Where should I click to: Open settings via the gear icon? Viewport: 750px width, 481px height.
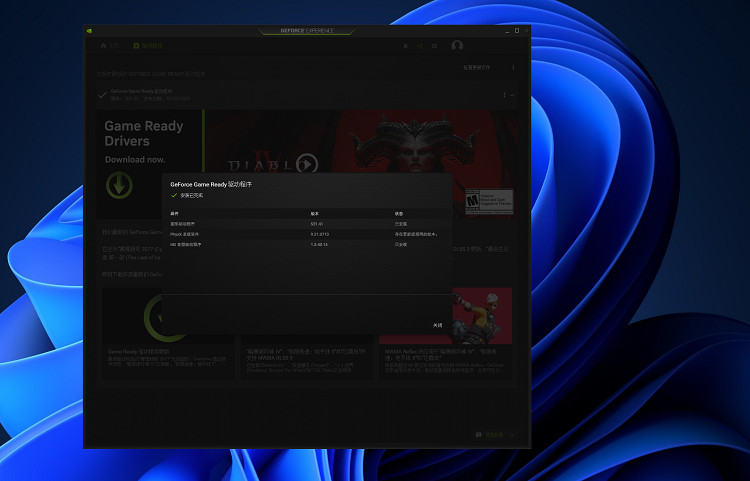click(436, 46)
